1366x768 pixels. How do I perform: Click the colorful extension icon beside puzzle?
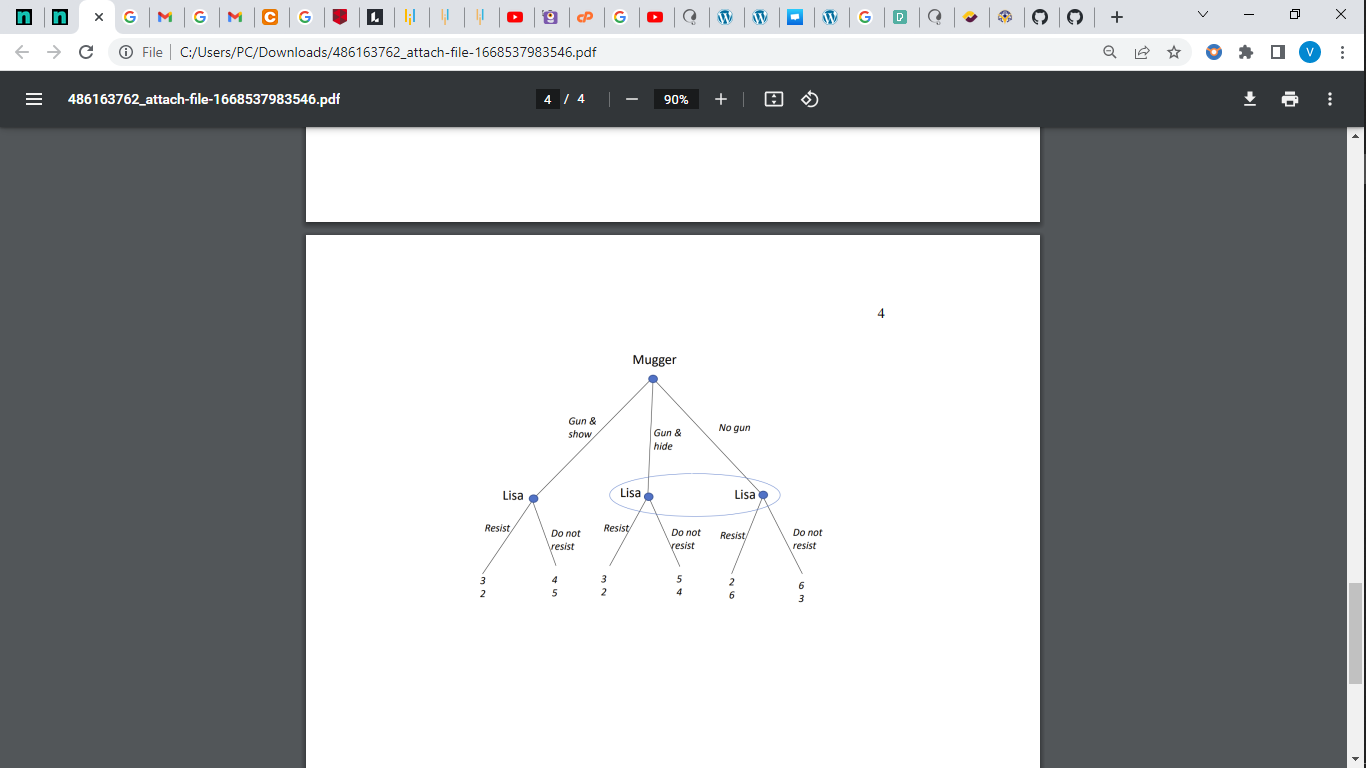pos(1214,52)
